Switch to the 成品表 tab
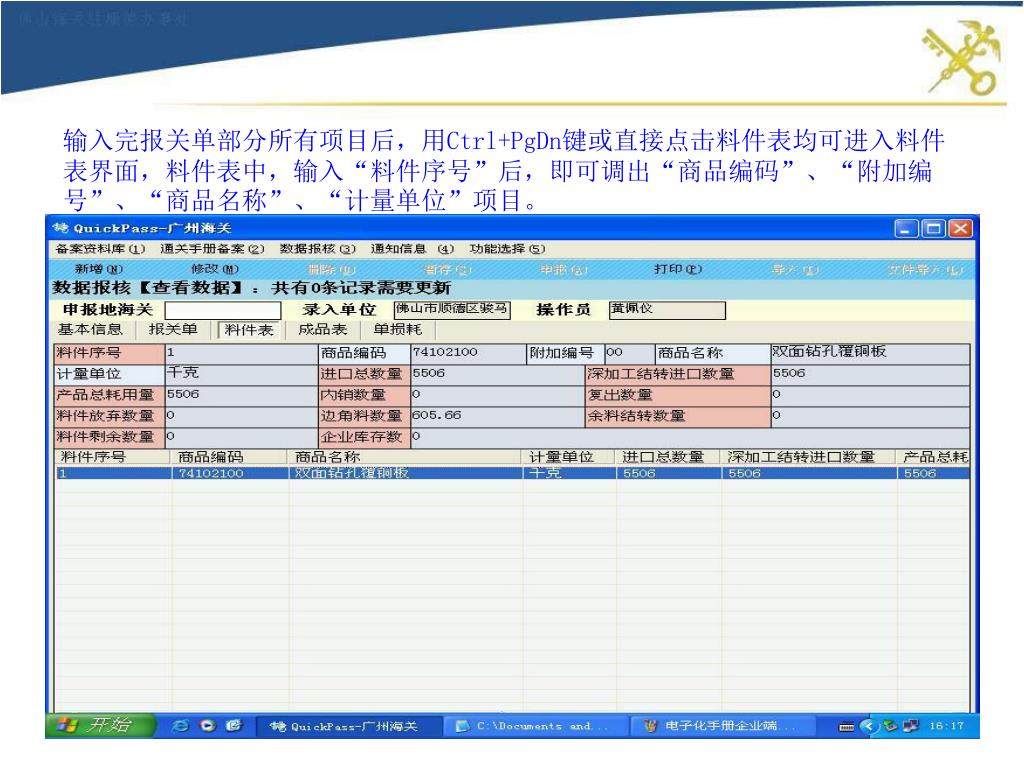Image resolution: width=1024 pixels, height=768 pixels. pos(323,330)
